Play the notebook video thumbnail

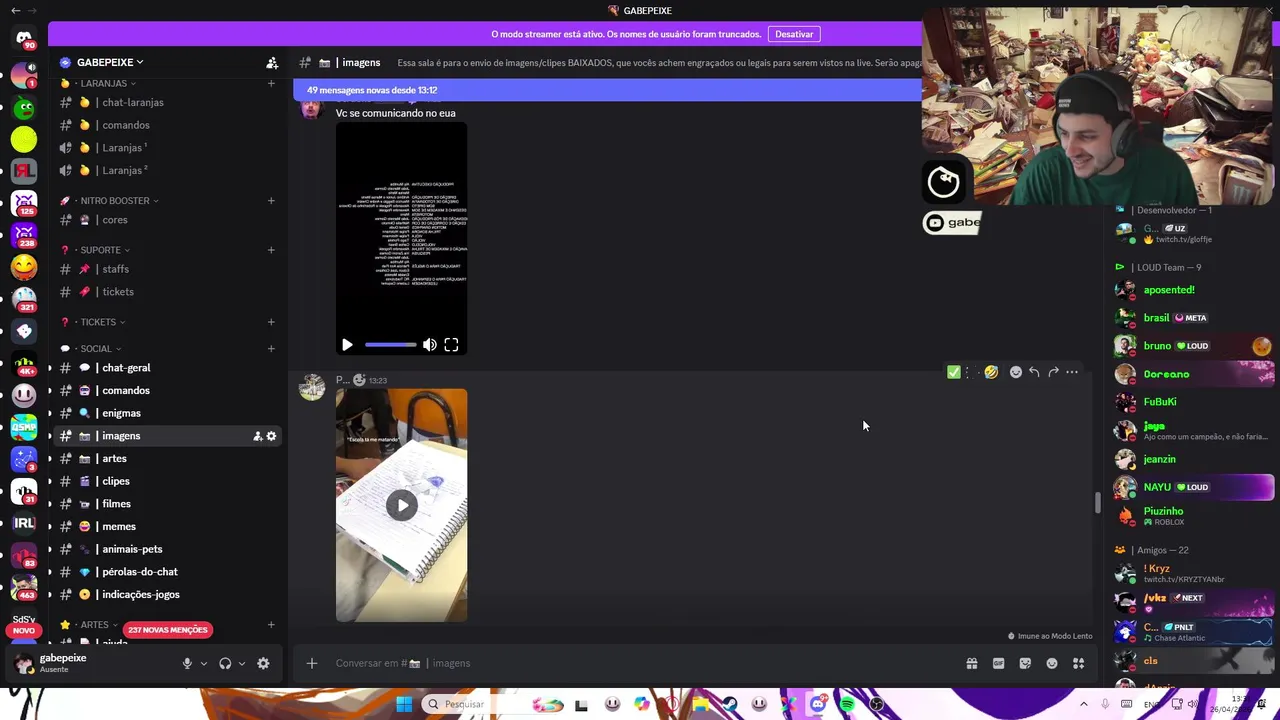[401, 505]
